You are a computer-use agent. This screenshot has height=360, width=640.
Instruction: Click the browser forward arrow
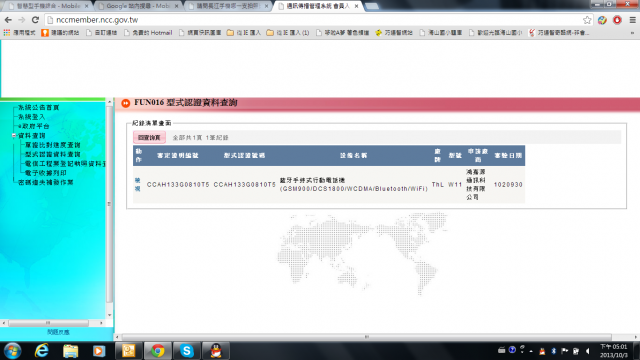pyautogui.click(x=22, y=20)
